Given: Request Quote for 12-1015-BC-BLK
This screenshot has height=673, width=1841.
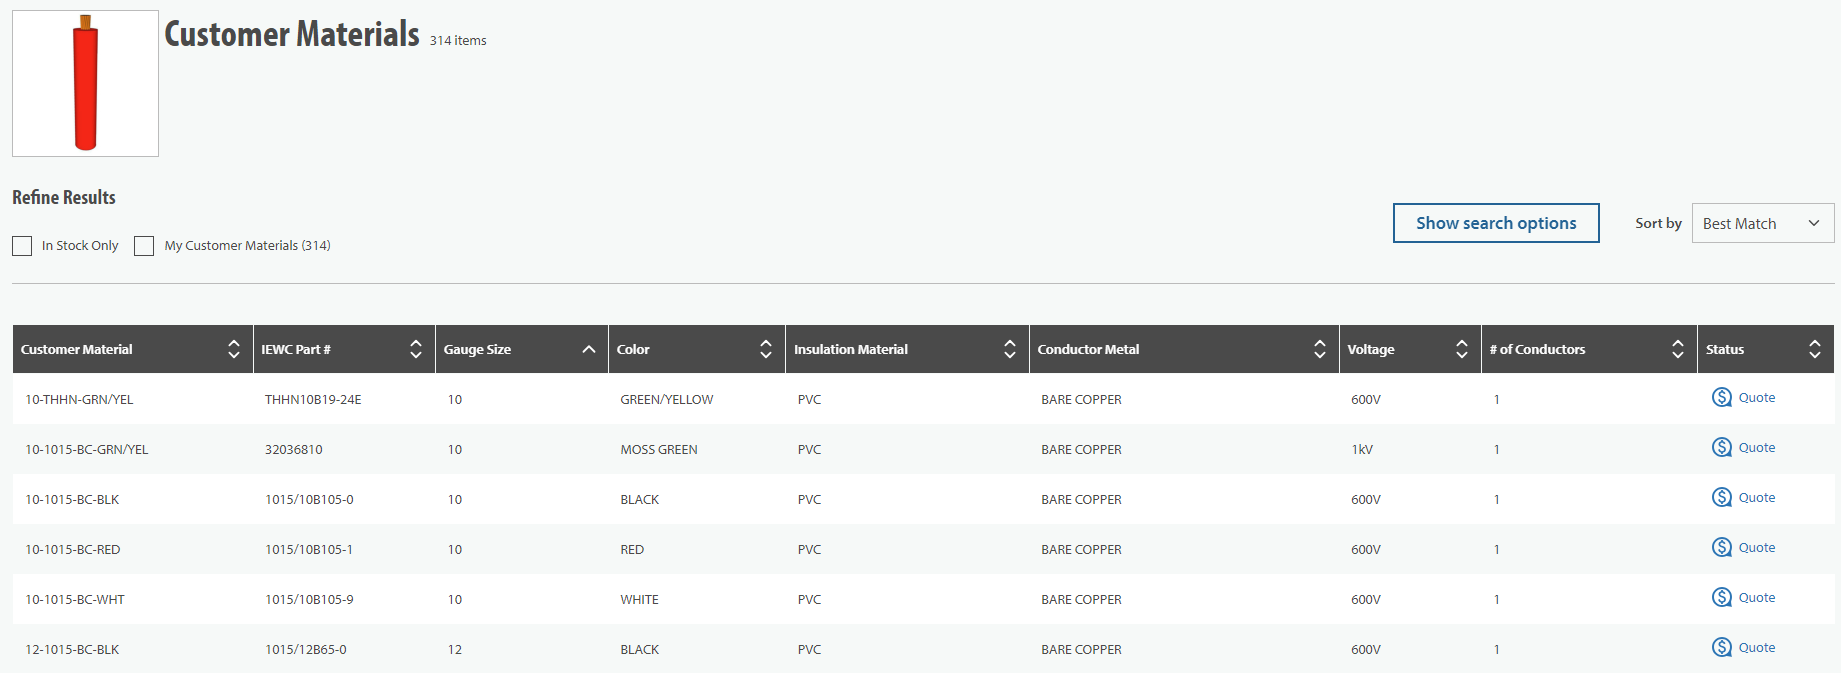Looking at the screenshot, I should [1755, 647].
